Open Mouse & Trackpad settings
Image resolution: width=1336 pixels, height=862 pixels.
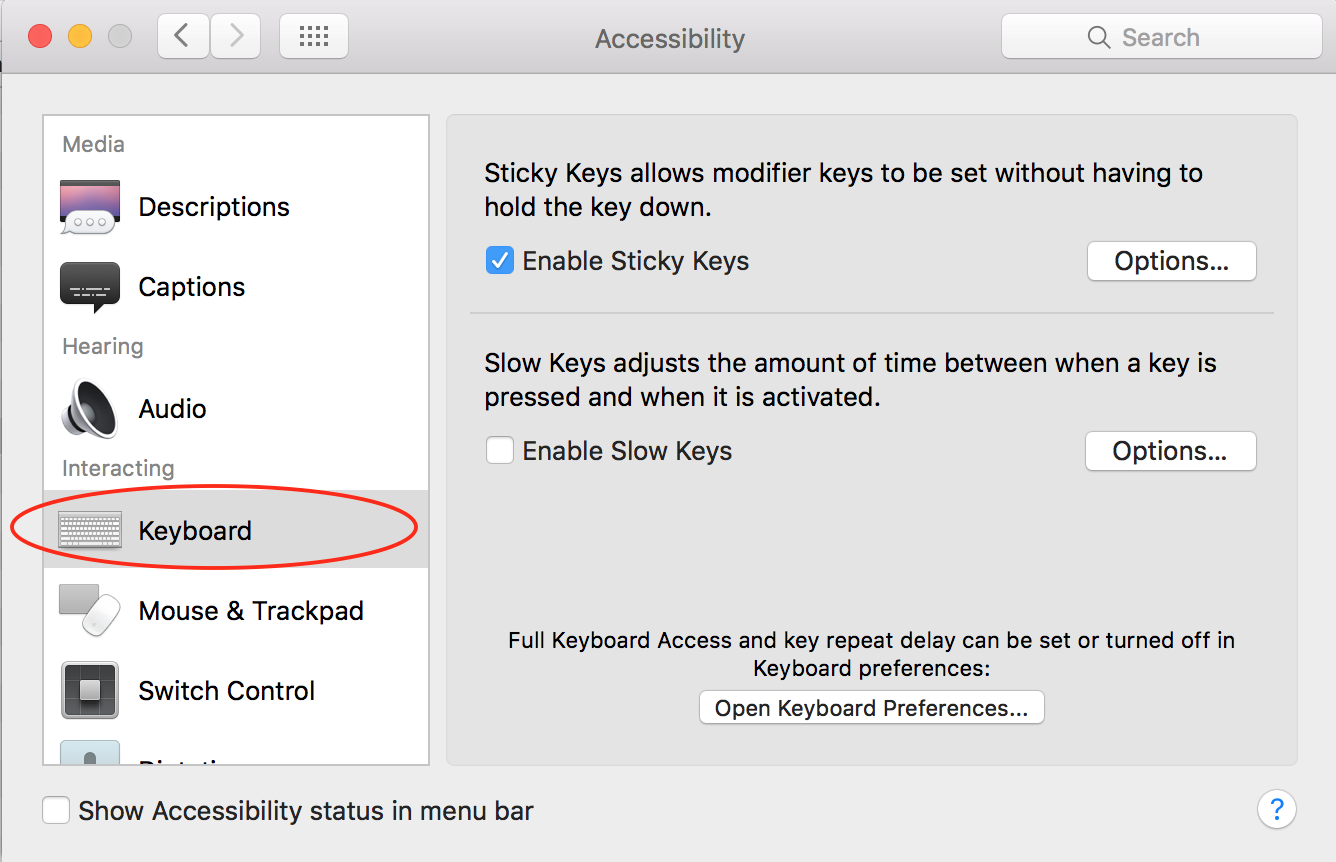251,610
